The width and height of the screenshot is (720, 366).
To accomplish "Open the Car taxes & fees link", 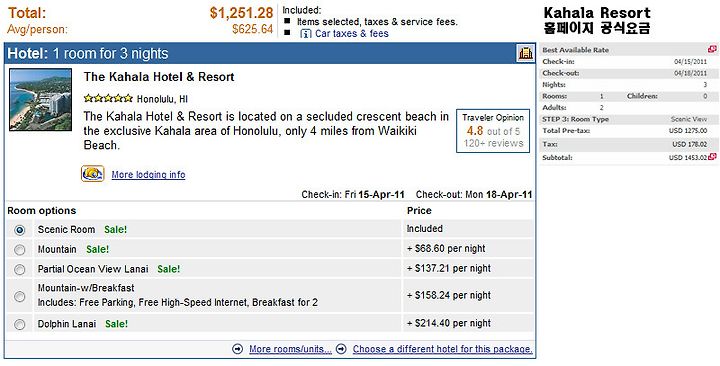I will [352, 34].
